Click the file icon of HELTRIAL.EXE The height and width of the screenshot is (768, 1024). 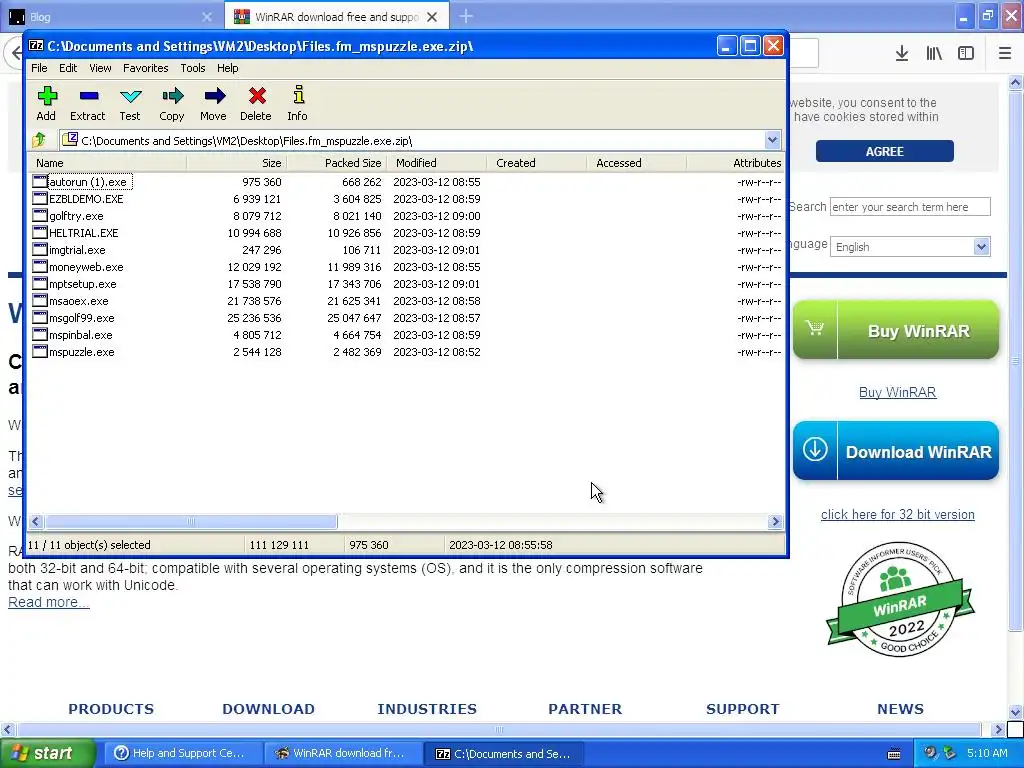(x=40, y=232)
